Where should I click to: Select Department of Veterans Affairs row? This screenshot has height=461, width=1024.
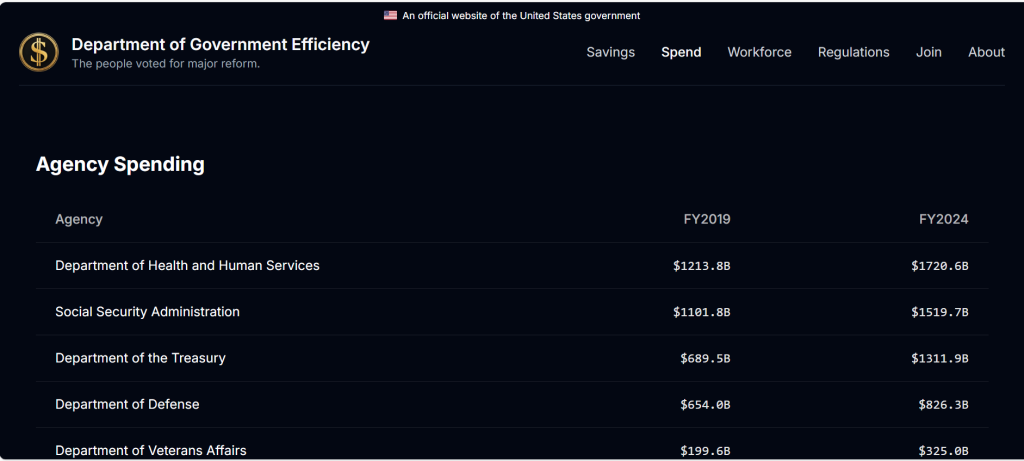150,450
